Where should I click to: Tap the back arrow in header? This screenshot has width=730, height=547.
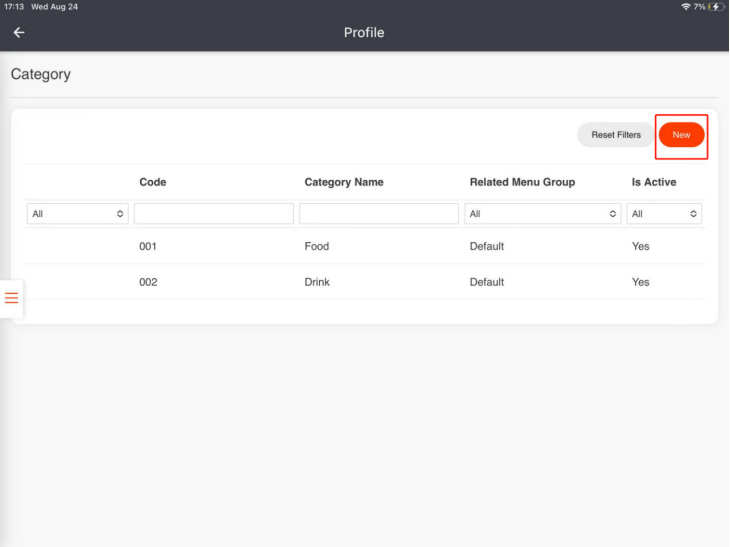tap(19, 33)
